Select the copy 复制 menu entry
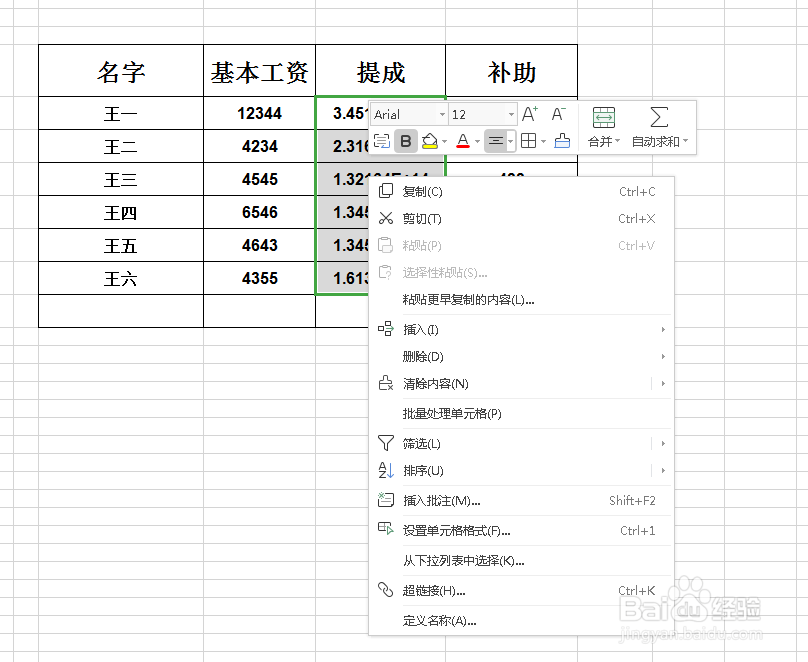The height and width of the screenshot is (662, 808). point(420,190)
